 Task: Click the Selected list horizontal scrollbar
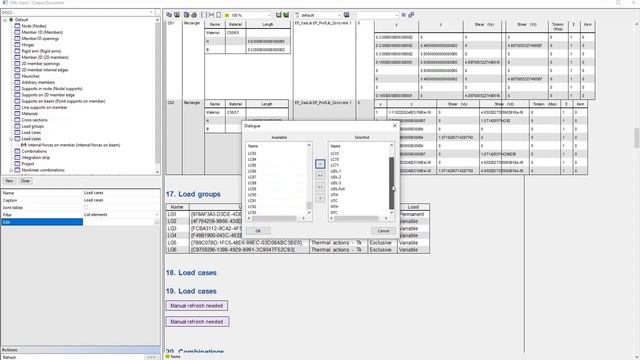(356, 218)
